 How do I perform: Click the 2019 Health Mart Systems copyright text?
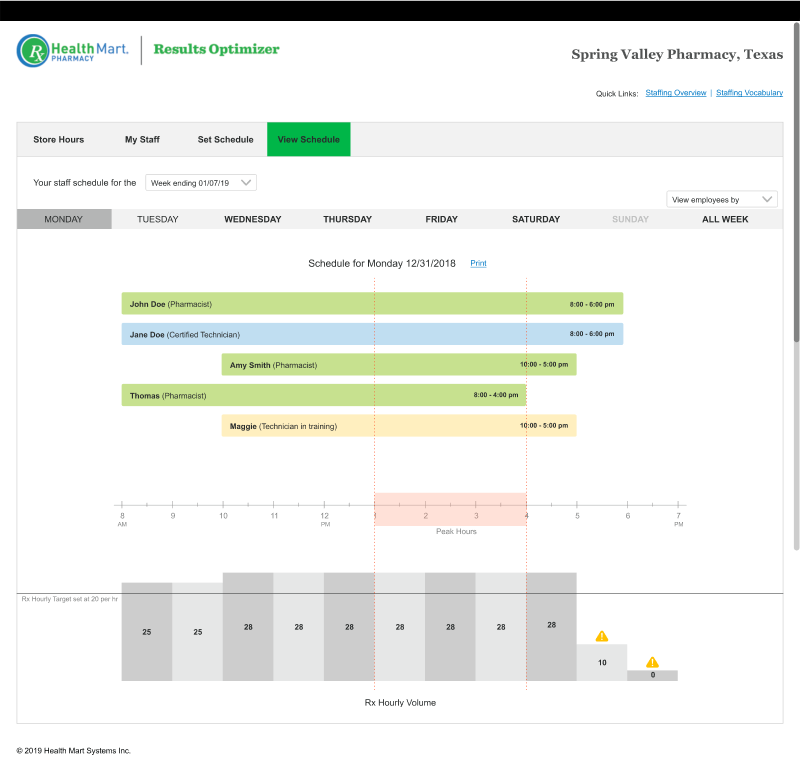[x=73, y=751]
